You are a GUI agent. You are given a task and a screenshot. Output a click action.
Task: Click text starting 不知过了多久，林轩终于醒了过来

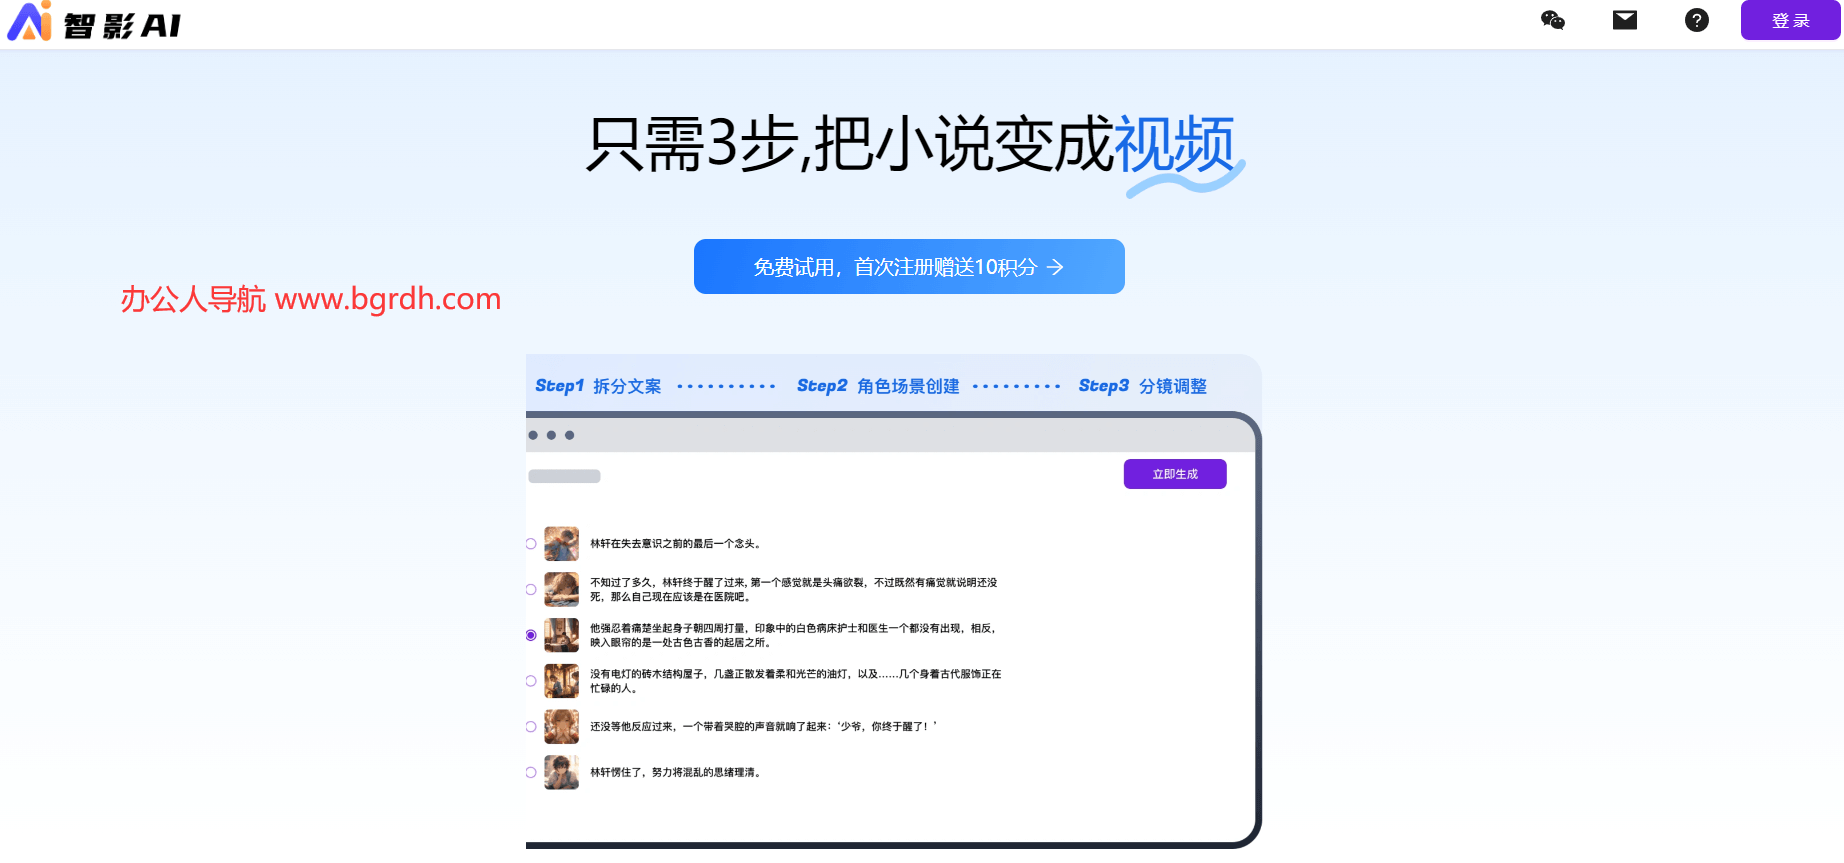click(793, 589)
